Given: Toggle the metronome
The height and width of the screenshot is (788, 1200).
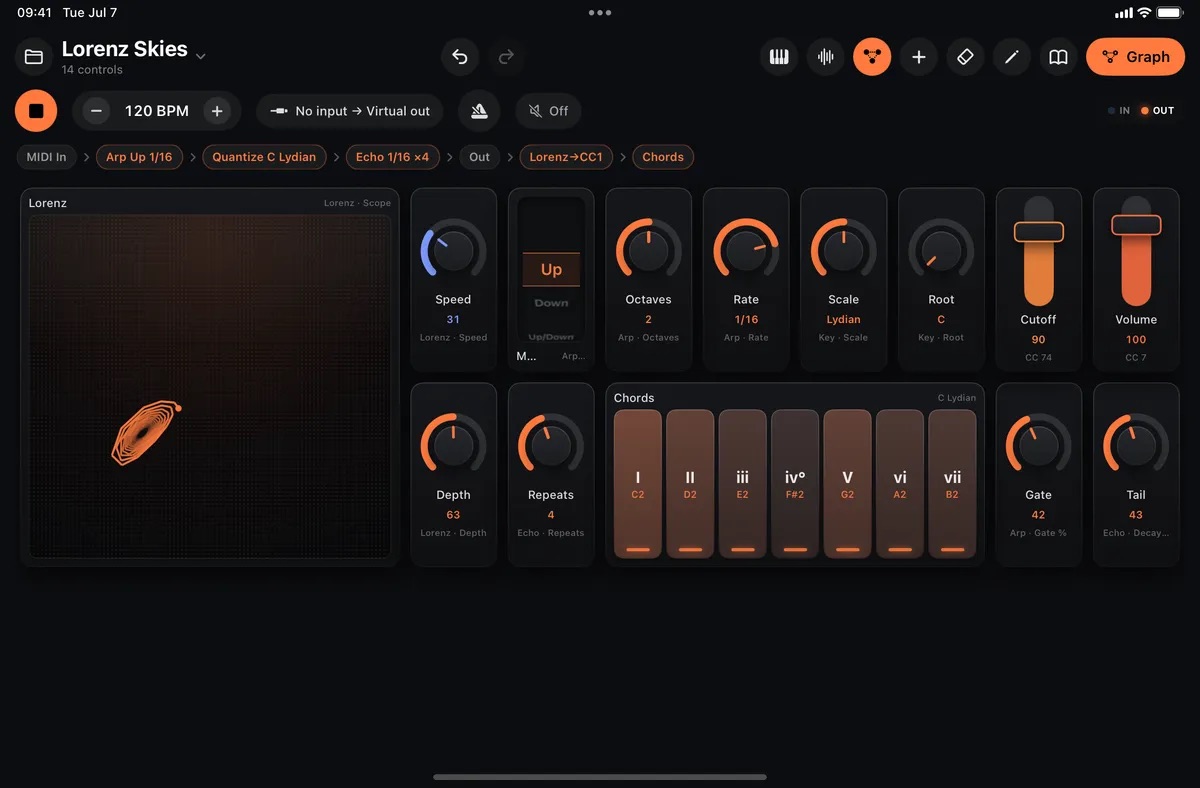Looking at the screenshot, I should (480, 111).
